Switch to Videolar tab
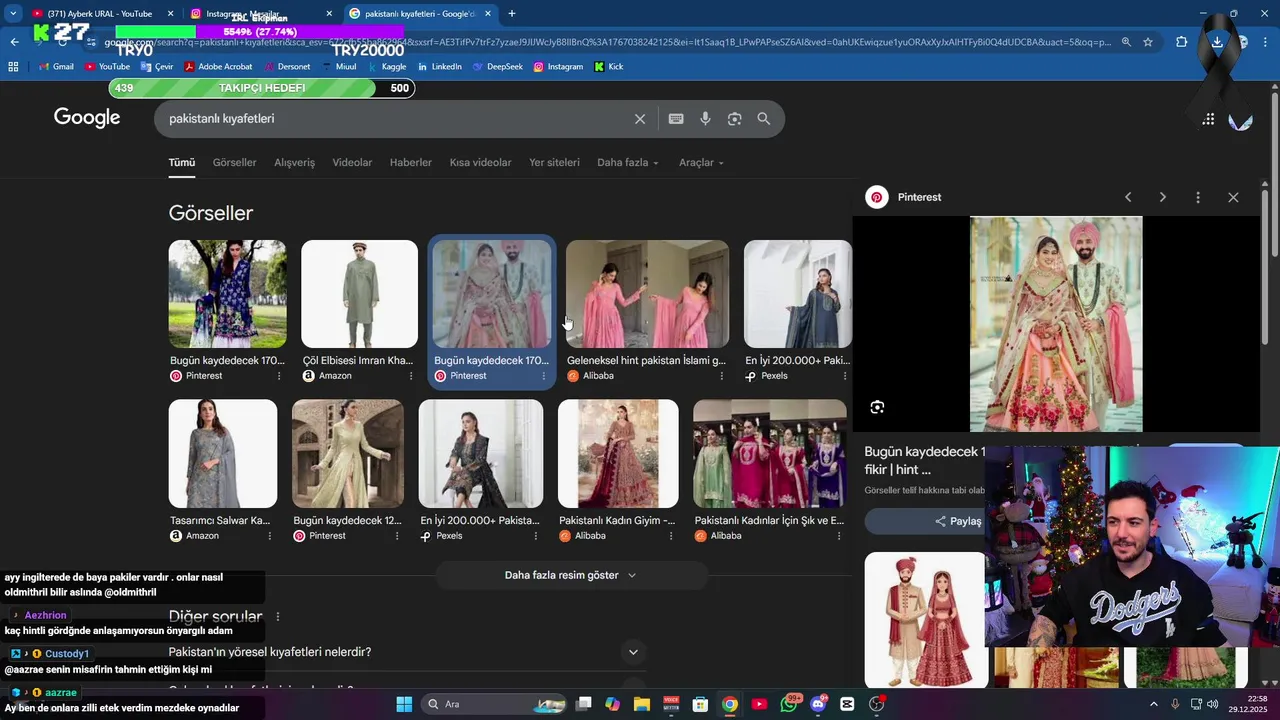Image resolution: width=1280 pixels, height=720 pixels. pos(352,162)
